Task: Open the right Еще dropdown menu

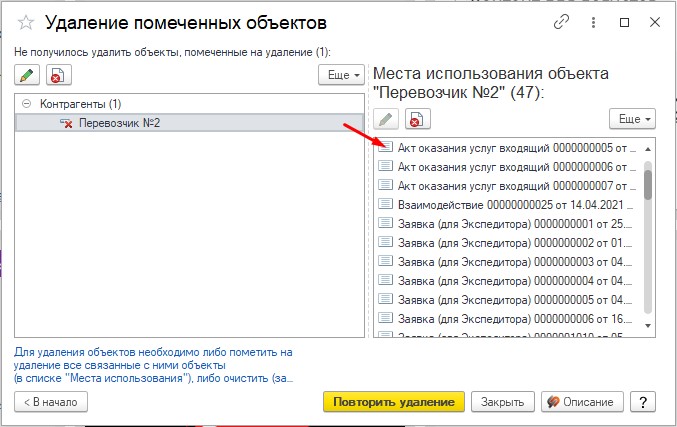Action: pos(633,119)
